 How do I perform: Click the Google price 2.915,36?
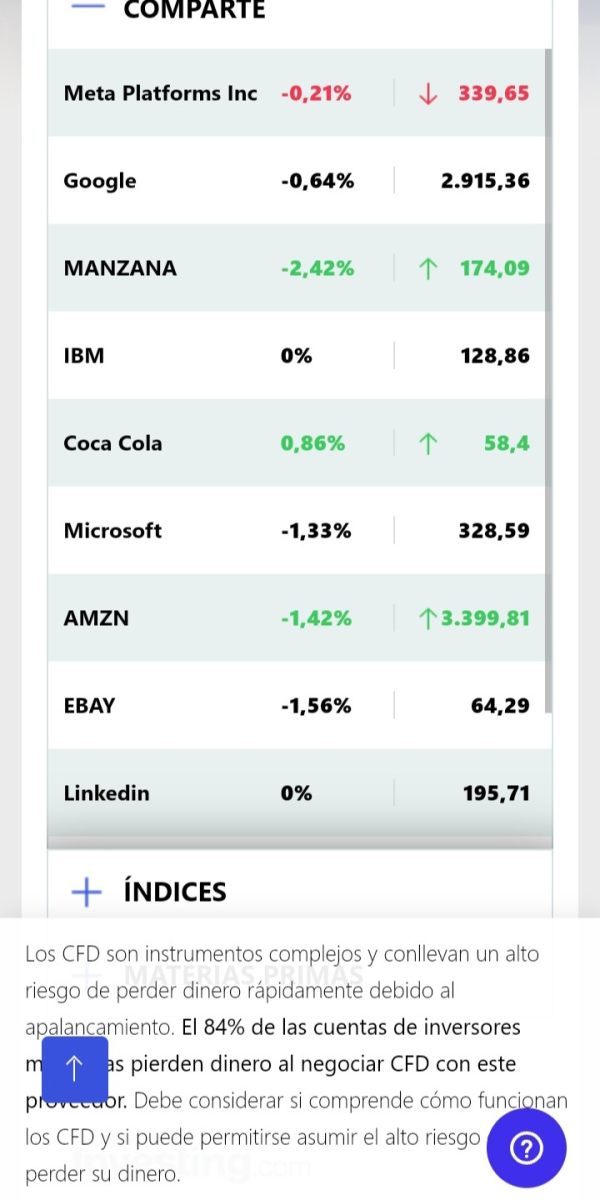485,181
